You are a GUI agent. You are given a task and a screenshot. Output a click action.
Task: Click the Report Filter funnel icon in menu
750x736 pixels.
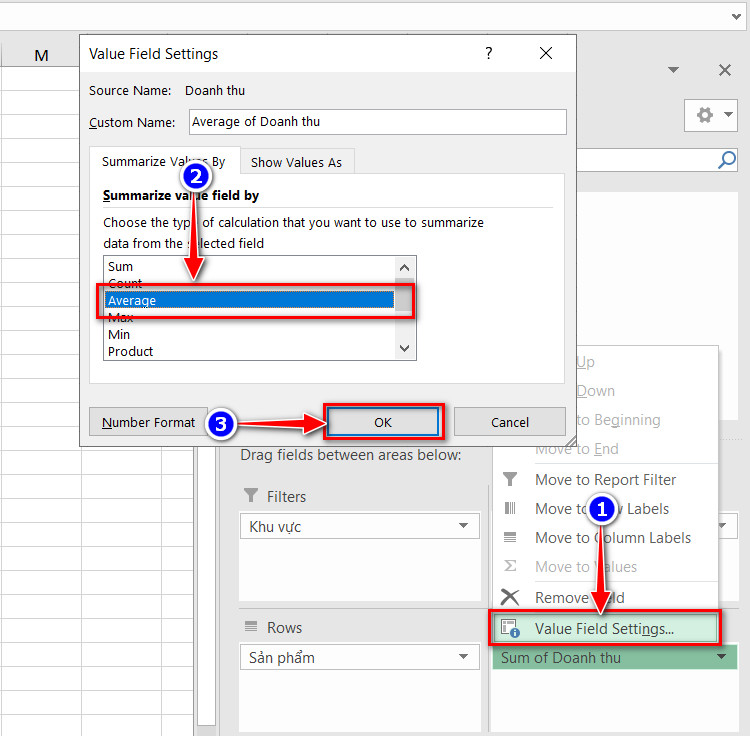click(x=510, y=479)
